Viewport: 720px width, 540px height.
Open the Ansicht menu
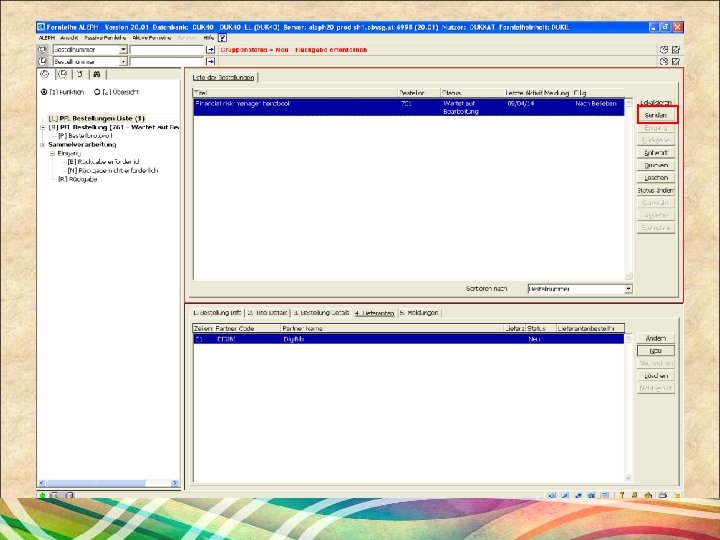[x=69, y=38]
